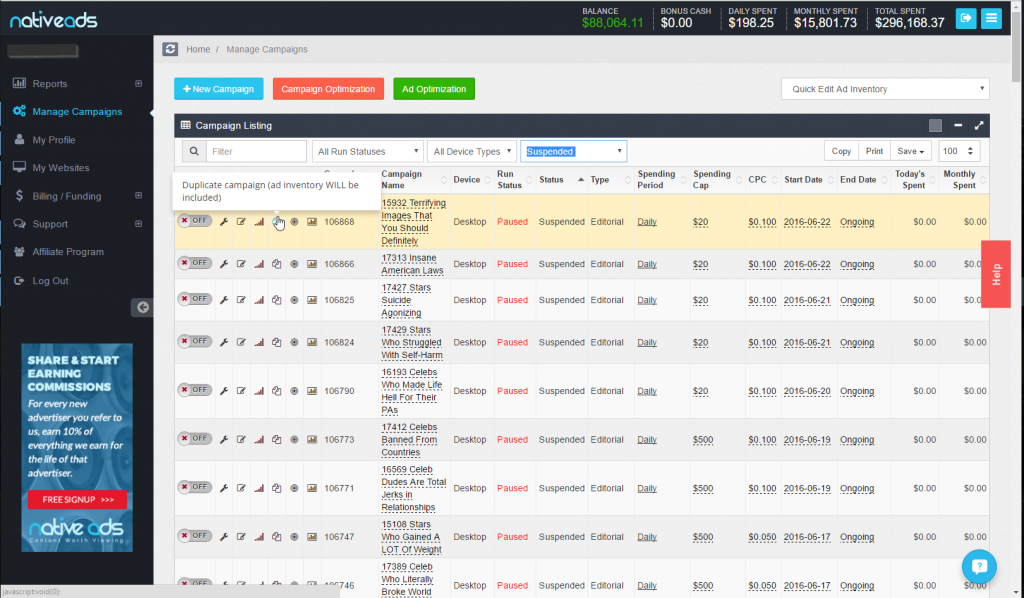Expand the plus icon beside Reports
The image size is (1024, 598).
point(138,84)
